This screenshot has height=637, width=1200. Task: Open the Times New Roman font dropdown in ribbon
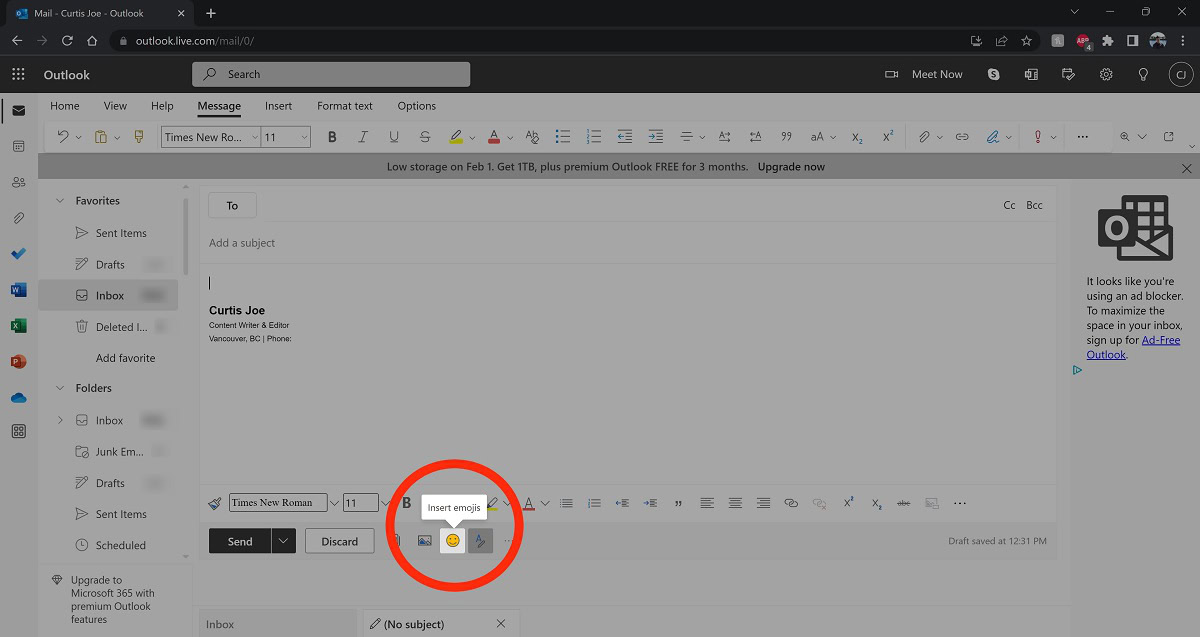pyautogui.click(x=211, y=137)
